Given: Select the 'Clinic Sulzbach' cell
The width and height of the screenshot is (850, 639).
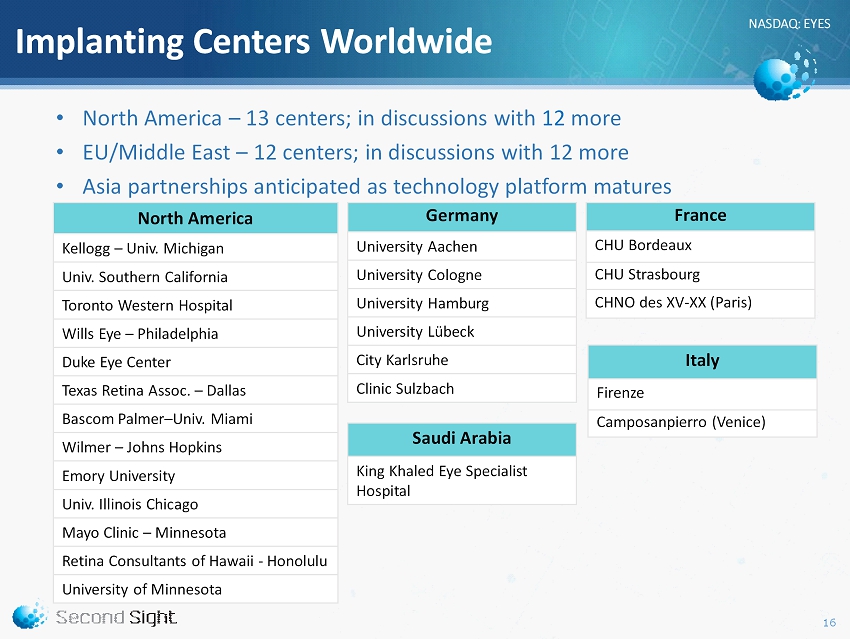Looking at the screenshot, I should [462, 389].
